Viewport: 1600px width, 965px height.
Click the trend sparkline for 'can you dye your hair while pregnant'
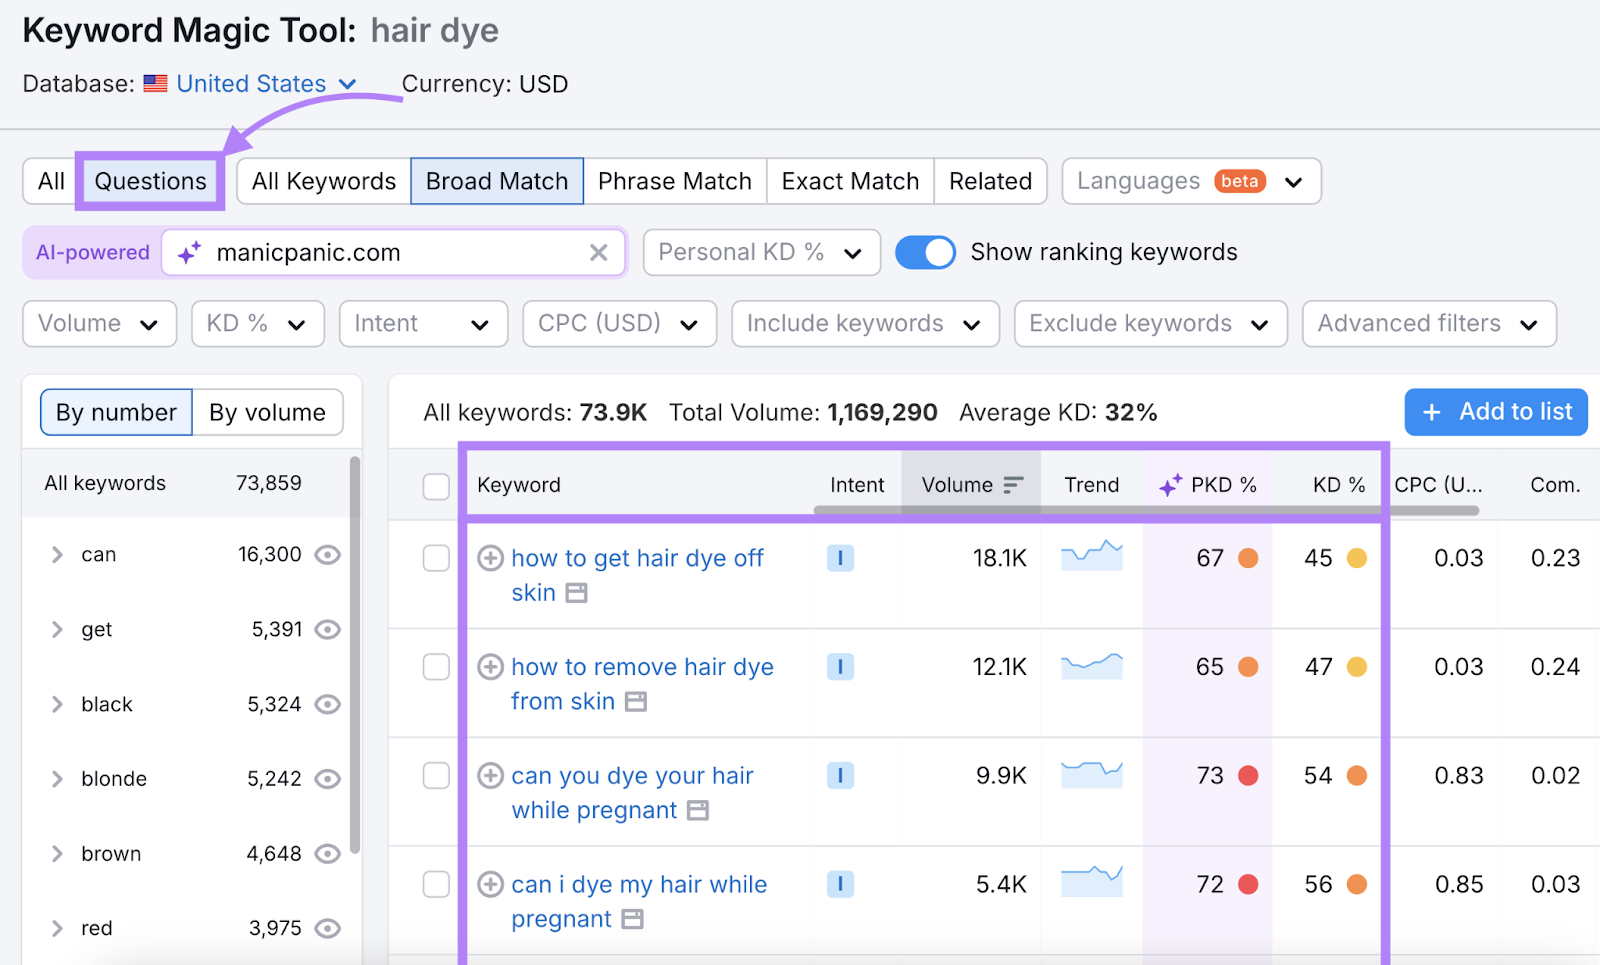[1091, 774]
